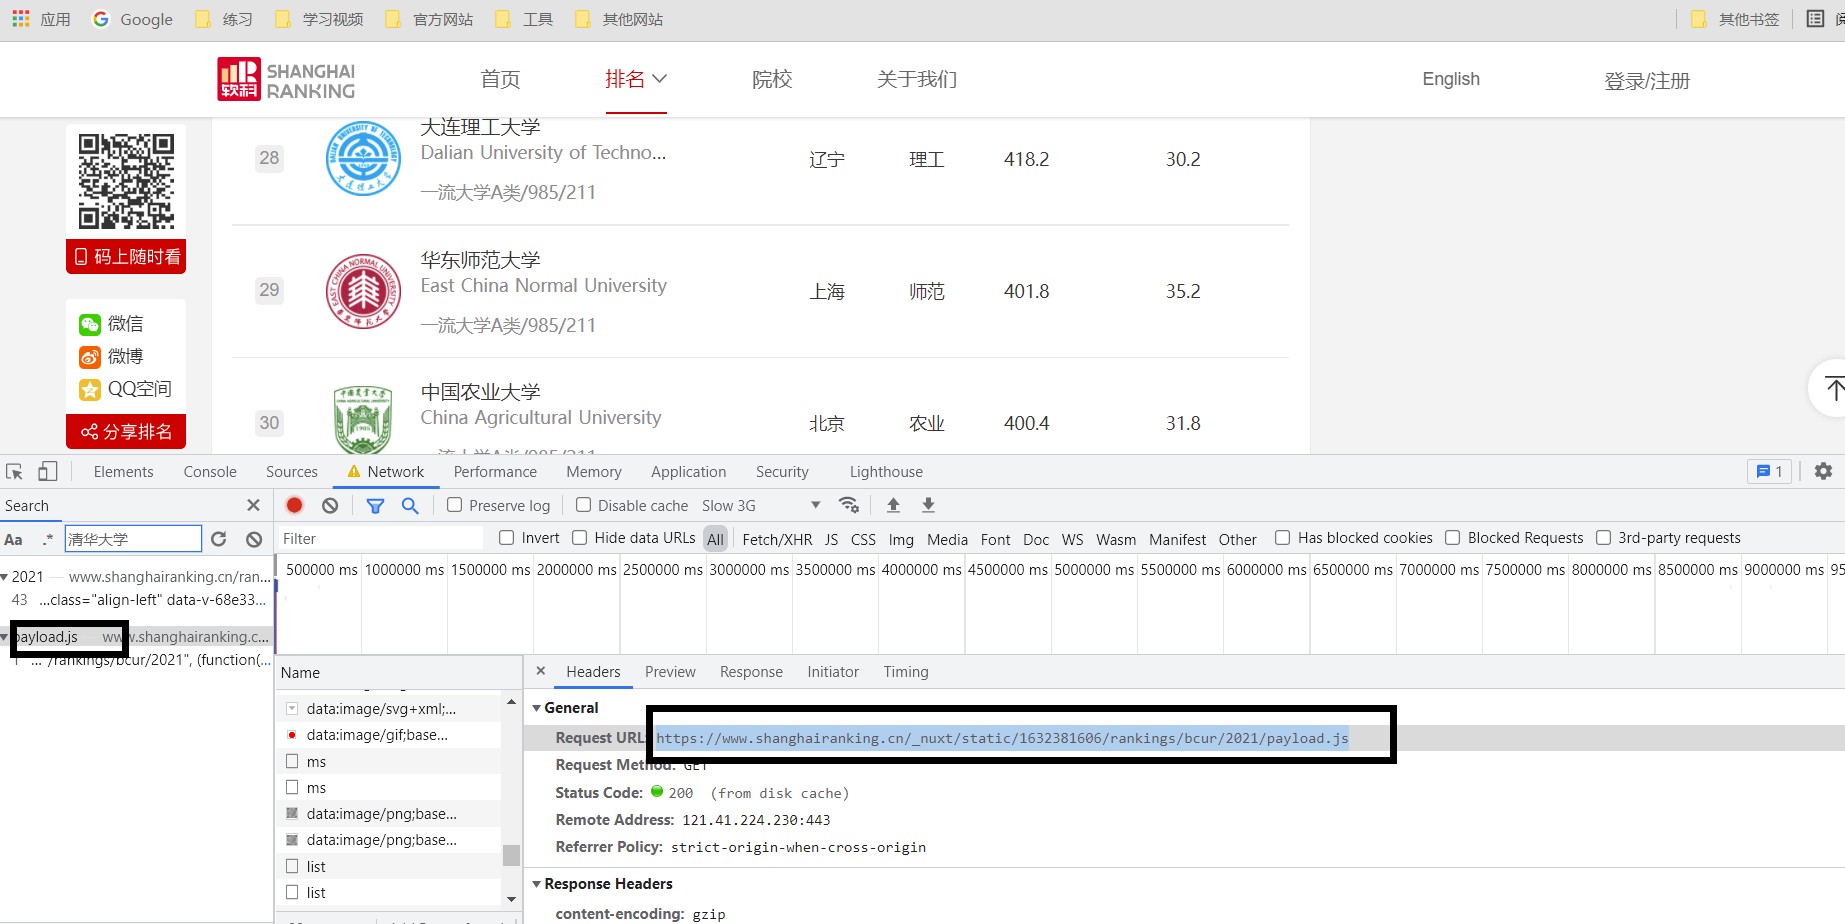1845x924 pixels.
Task: Click the 分享排名 share button
Action: (126, 432)
